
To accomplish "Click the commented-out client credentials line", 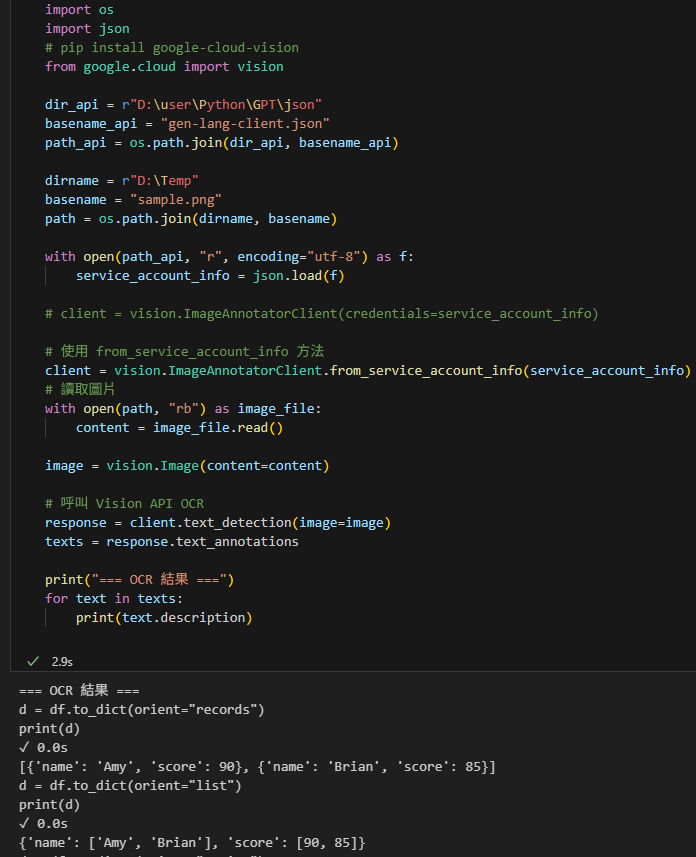I will click(x=321, y=314).
